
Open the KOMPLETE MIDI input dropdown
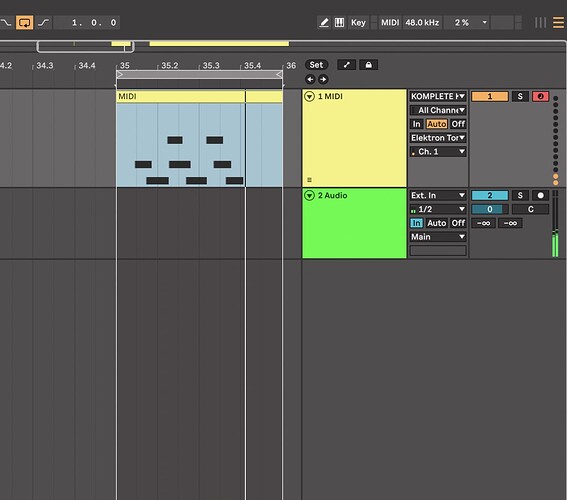[x=438, y=97]
